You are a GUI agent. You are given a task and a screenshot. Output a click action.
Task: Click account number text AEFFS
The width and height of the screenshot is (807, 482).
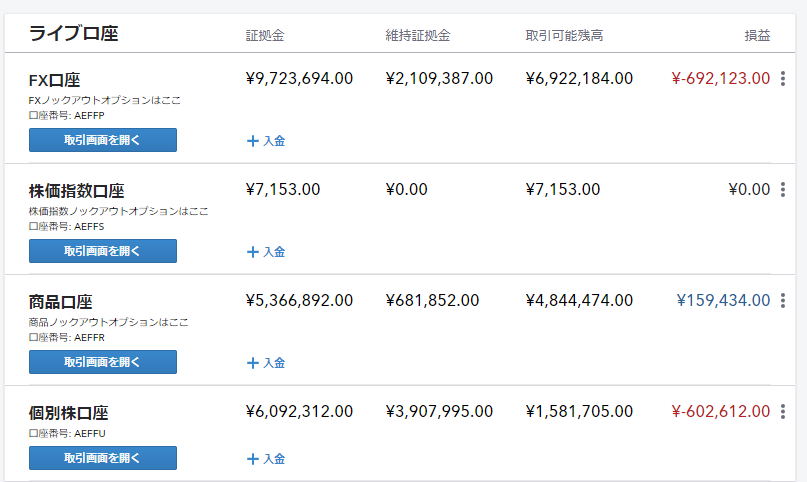click(x=89, y=227)
